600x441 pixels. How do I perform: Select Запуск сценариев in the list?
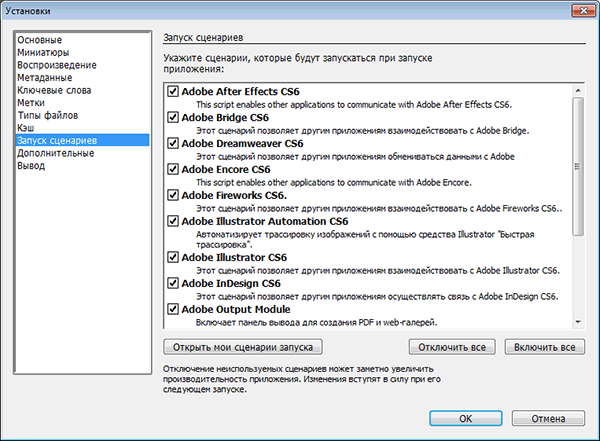(x=82, y=140)
